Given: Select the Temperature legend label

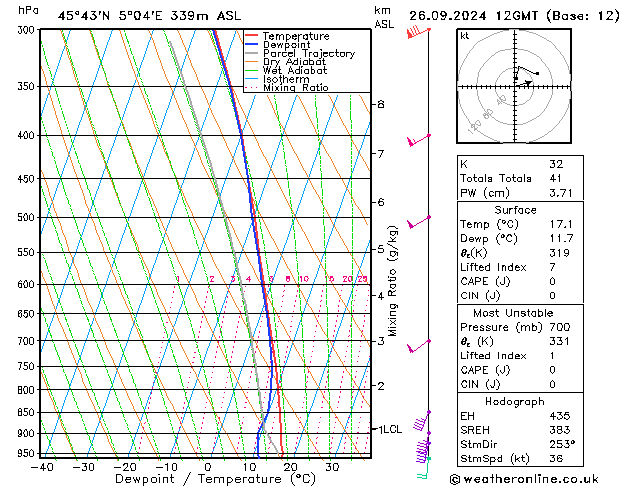Looking at the screenshot, I should point(296,36).
